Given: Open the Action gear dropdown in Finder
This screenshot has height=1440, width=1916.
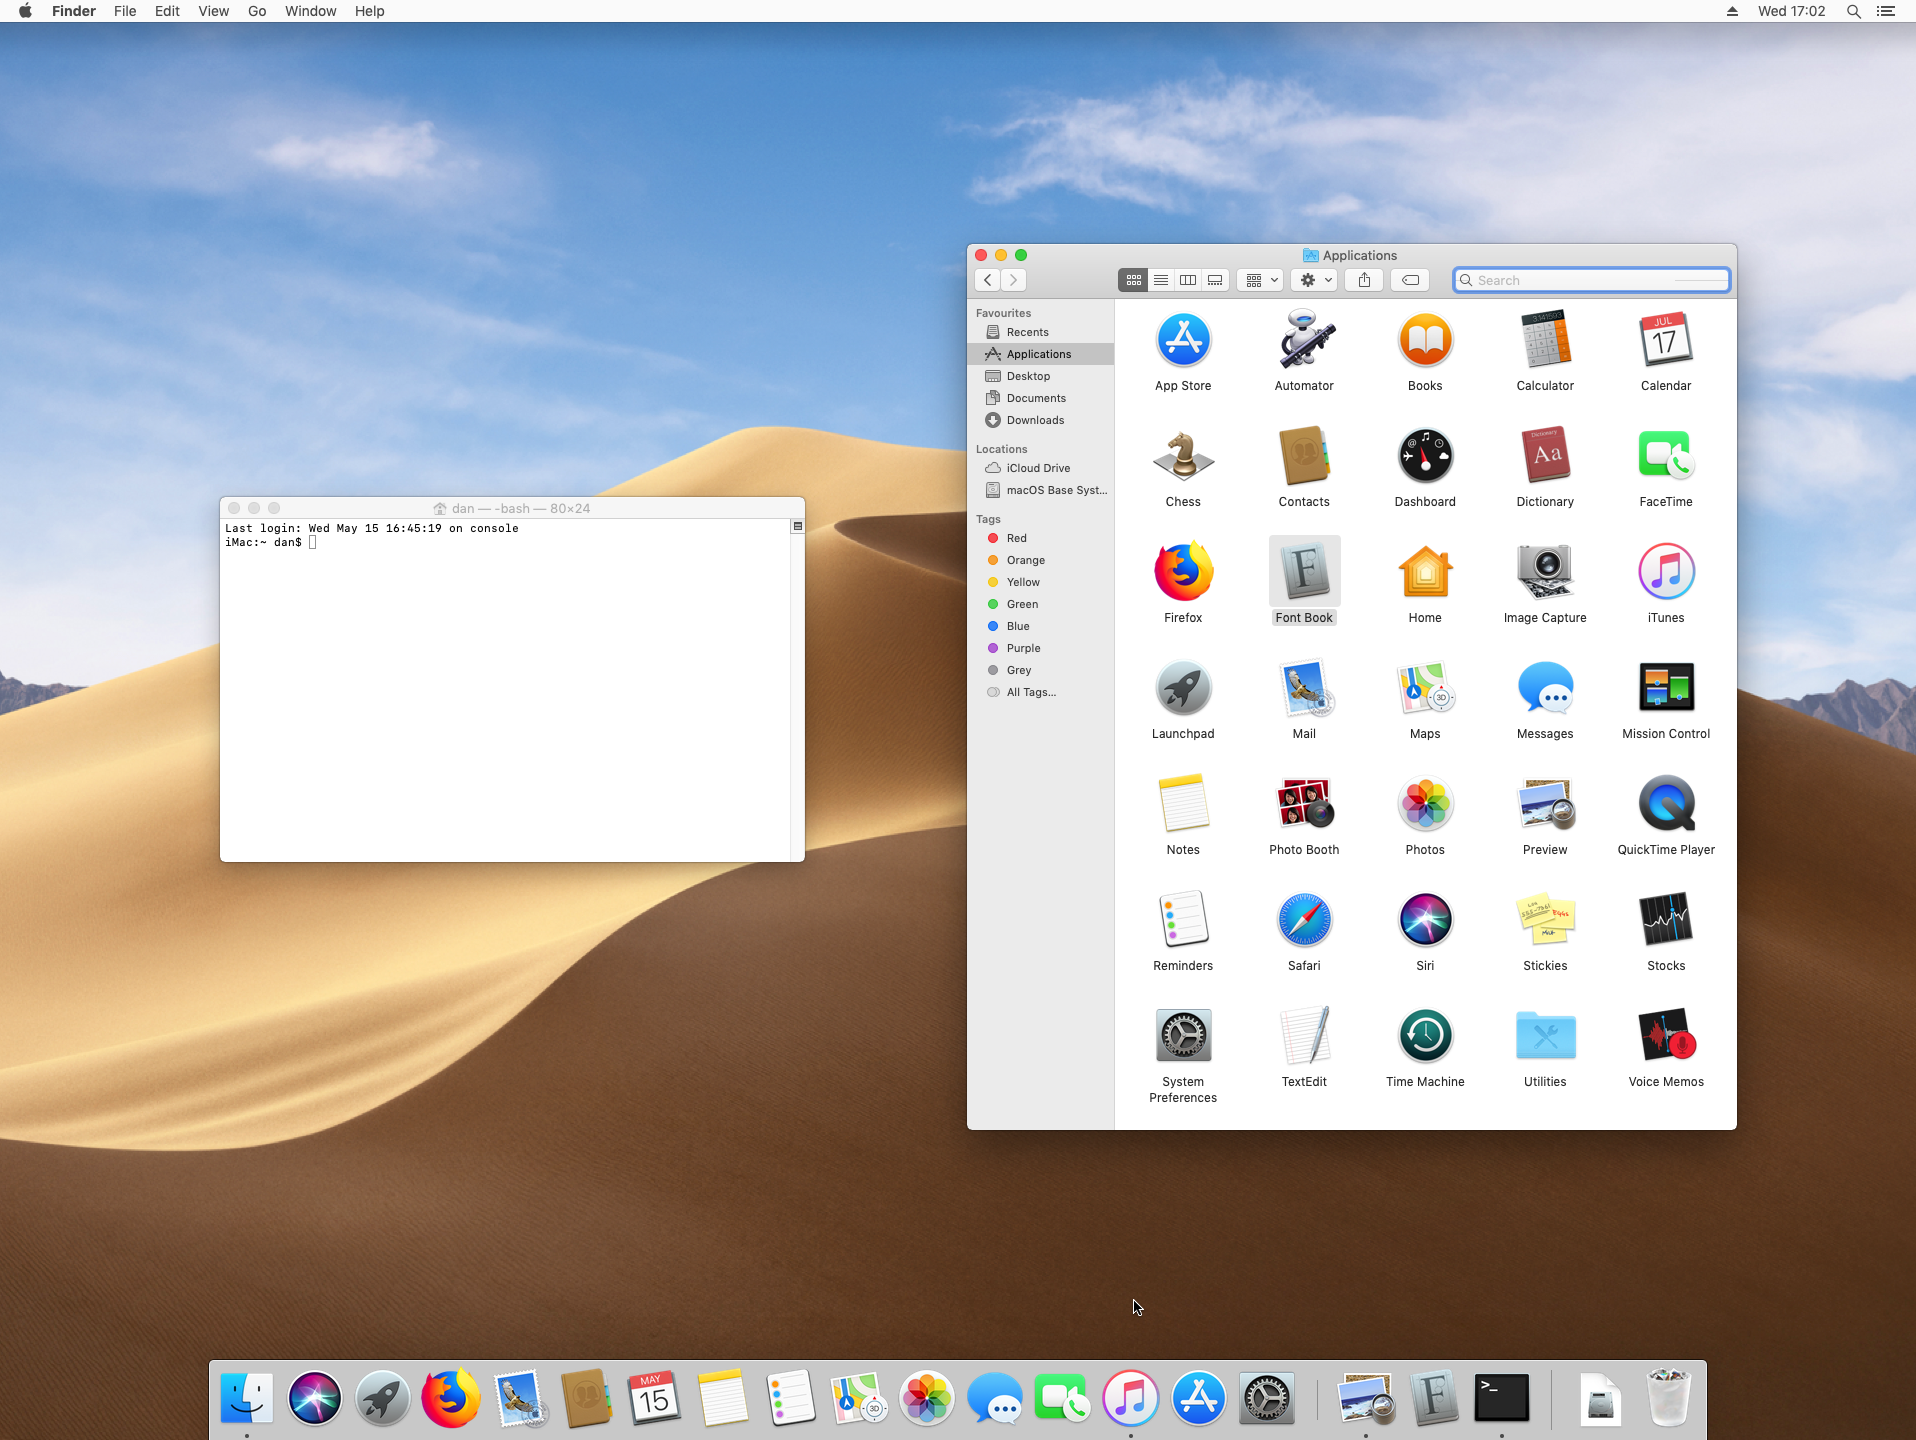Looking at the screenshot, I should 1314,280.
